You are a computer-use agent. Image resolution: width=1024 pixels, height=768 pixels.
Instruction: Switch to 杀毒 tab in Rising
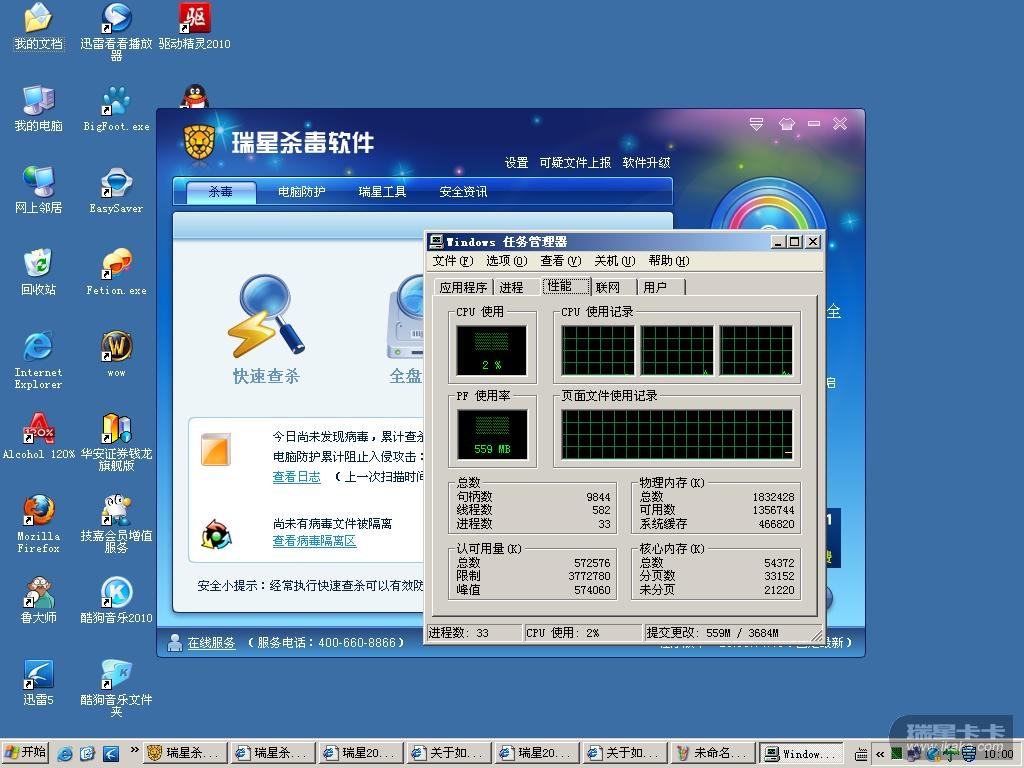[221, 191]
